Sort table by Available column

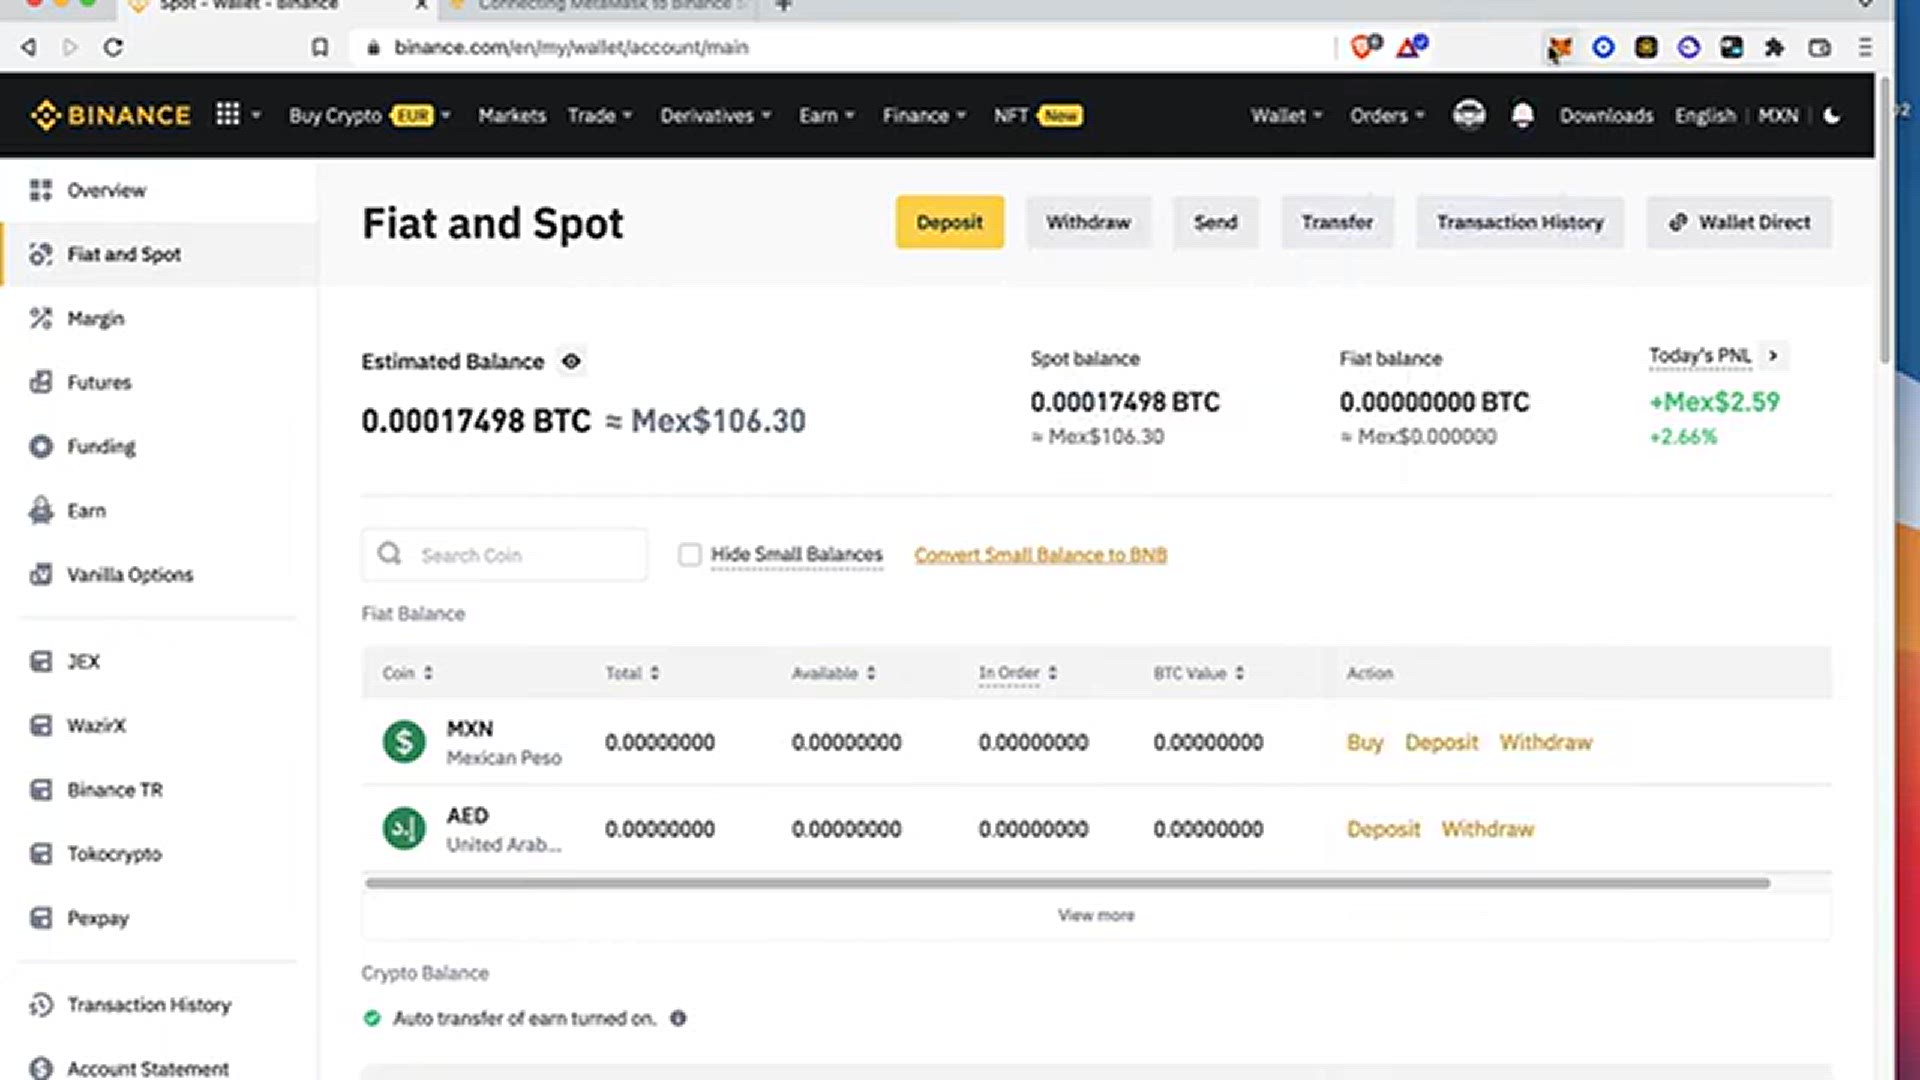[834, 673]
